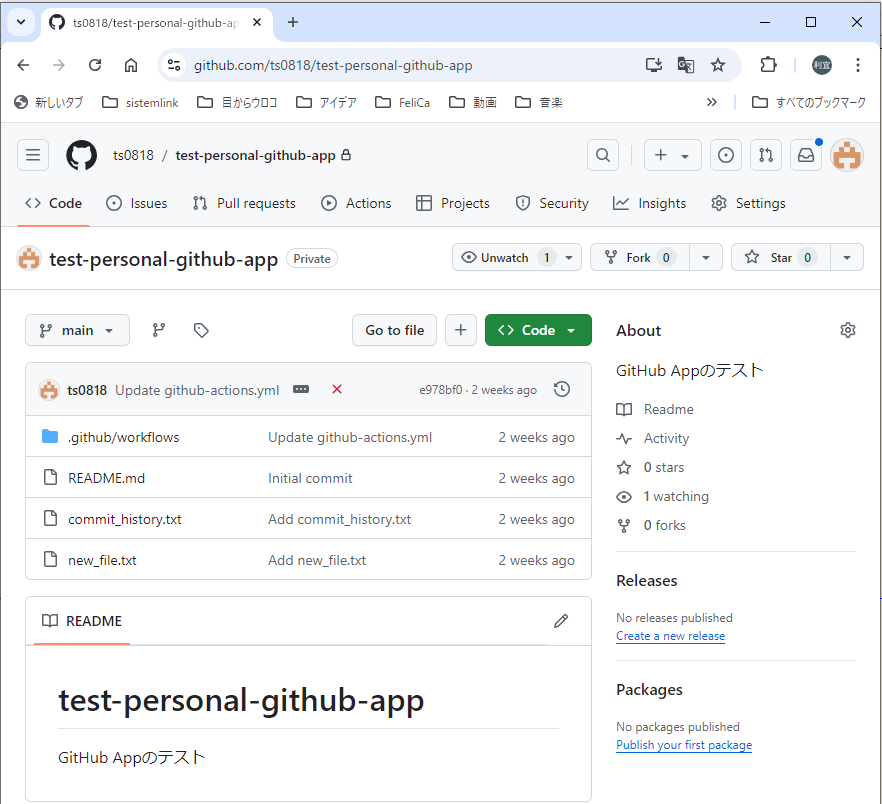Screen dimensions: 882x804
Task: Show tab search chevron in Chrome
Action: (x=21, y=23)
